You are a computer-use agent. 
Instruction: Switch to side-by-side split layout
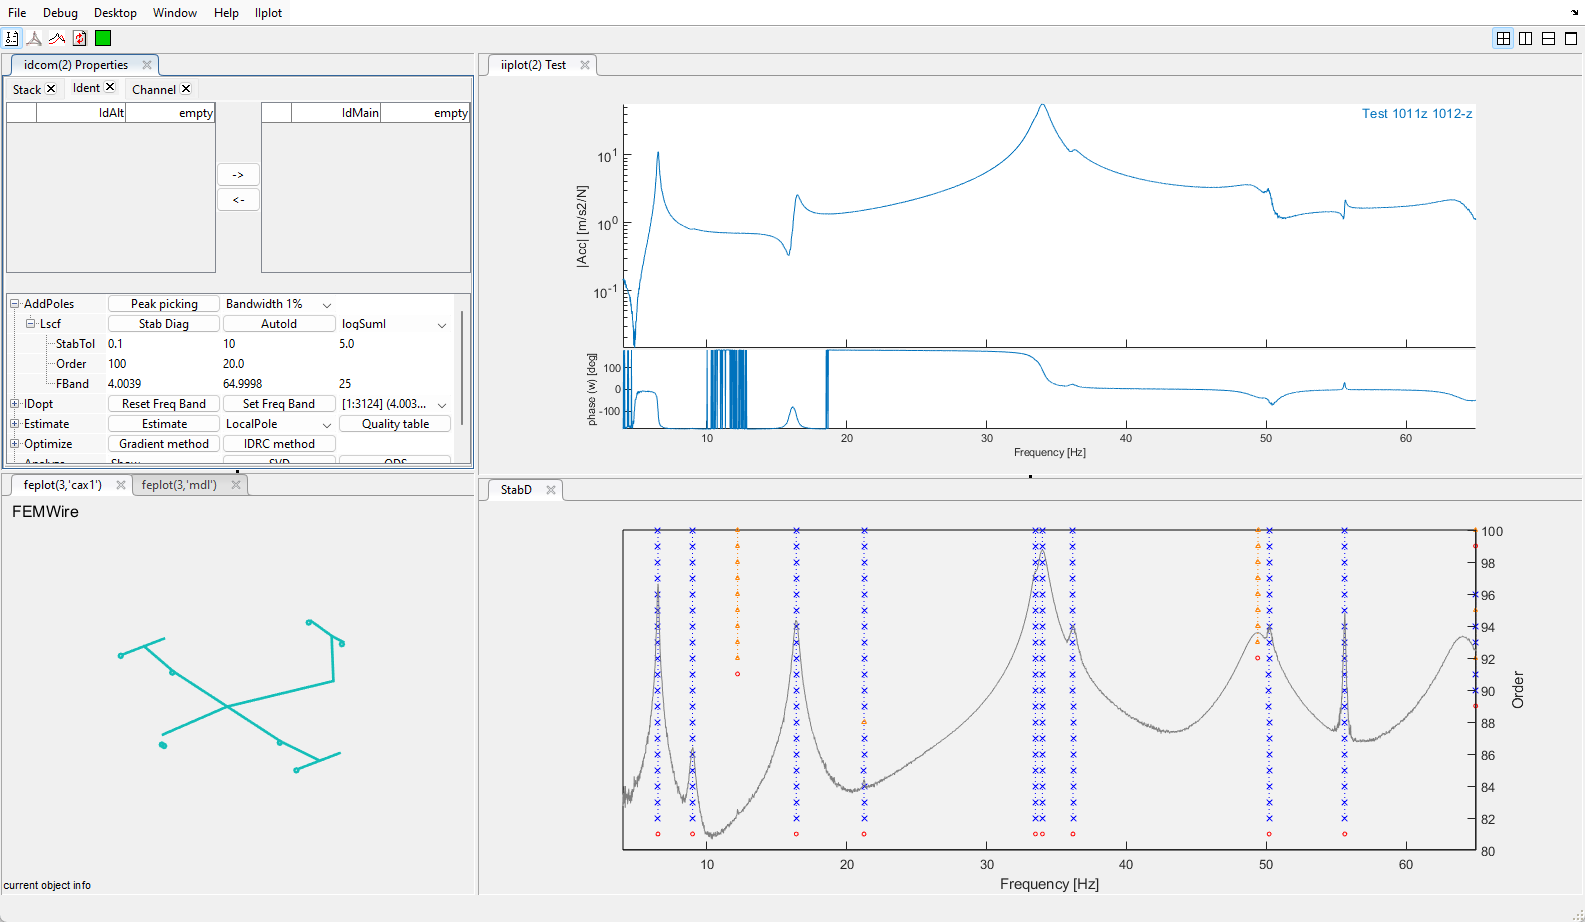pyautogui.click(x=1525, y=38)
